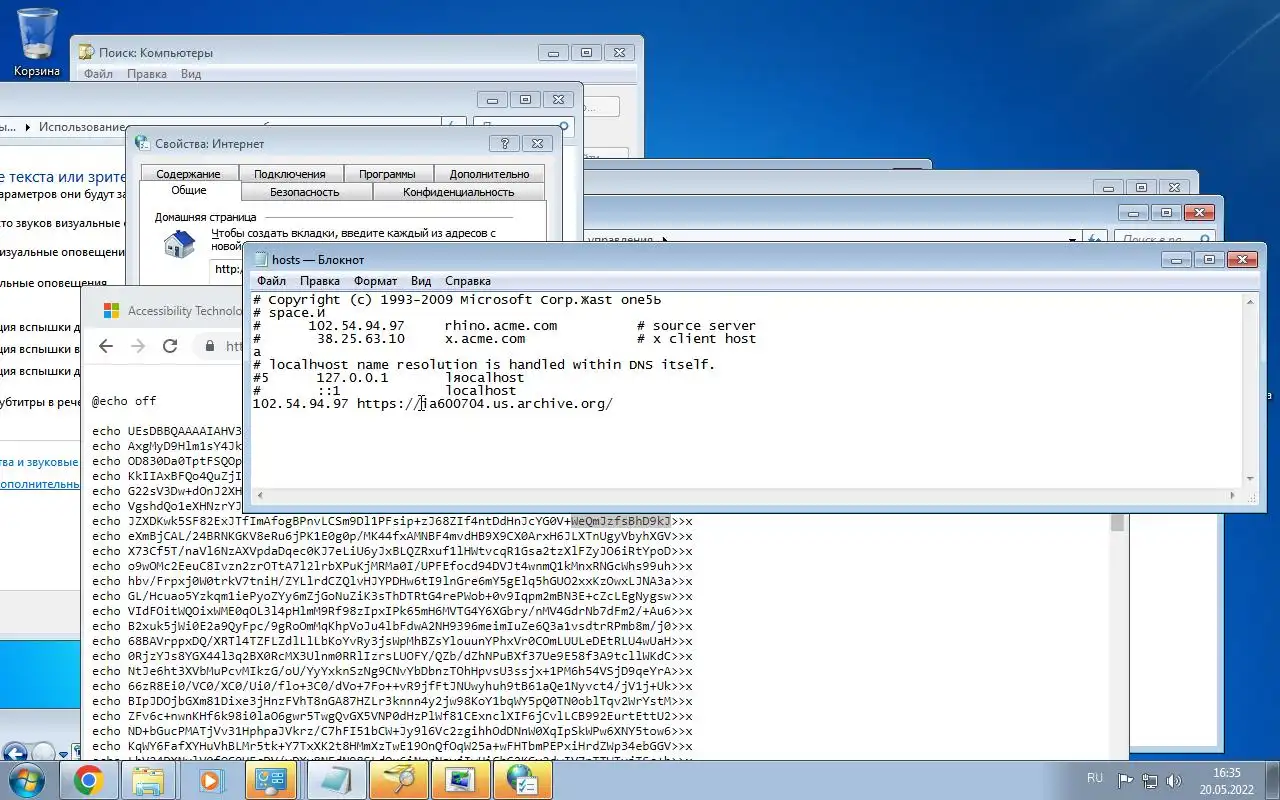Click Notepad horizontal scrollbar left arrow
This screenshot has width=1280, height=800.
[260, 495]
